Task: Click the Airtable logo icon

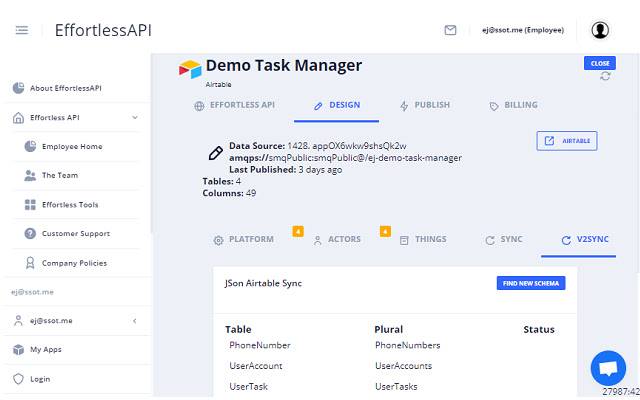Action: pyautogui.click(x=190, y=69)
